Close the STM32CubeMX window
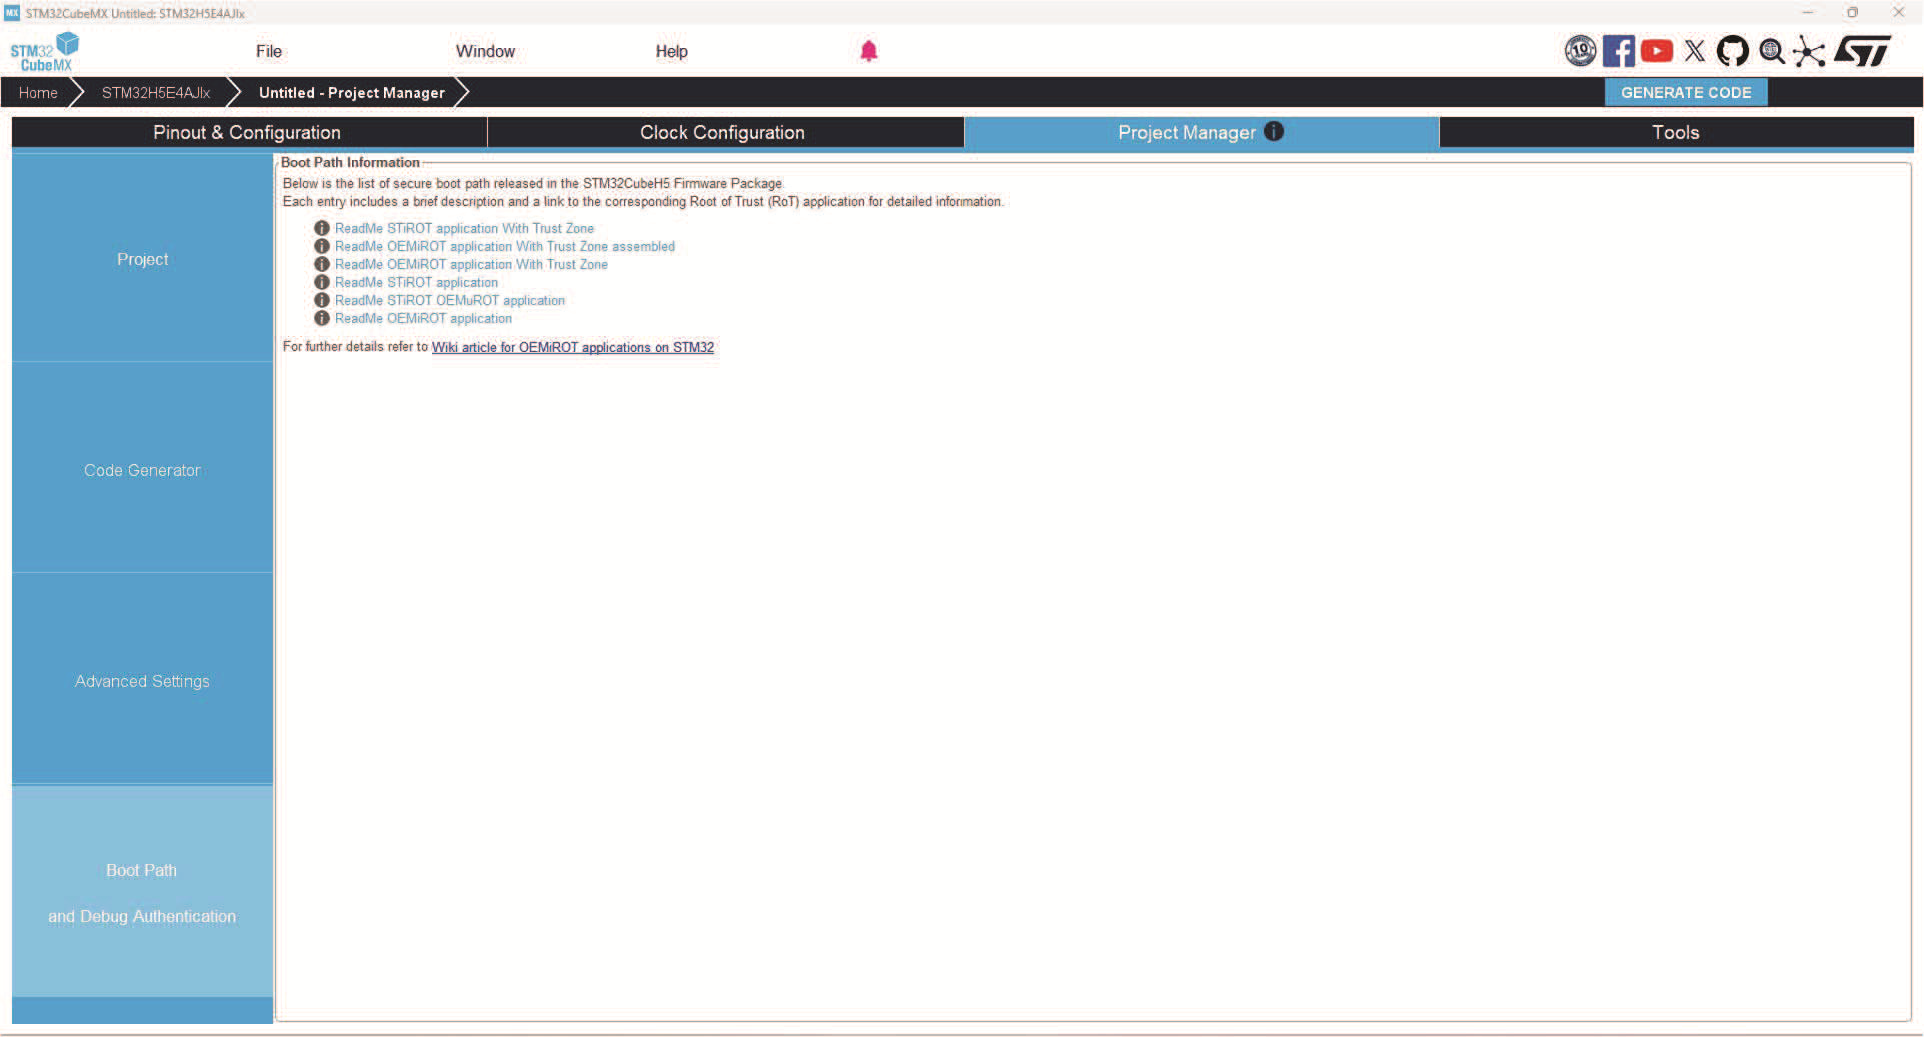The height and width of the screenshot is (1037, 1924). (x=1898, y=12)
